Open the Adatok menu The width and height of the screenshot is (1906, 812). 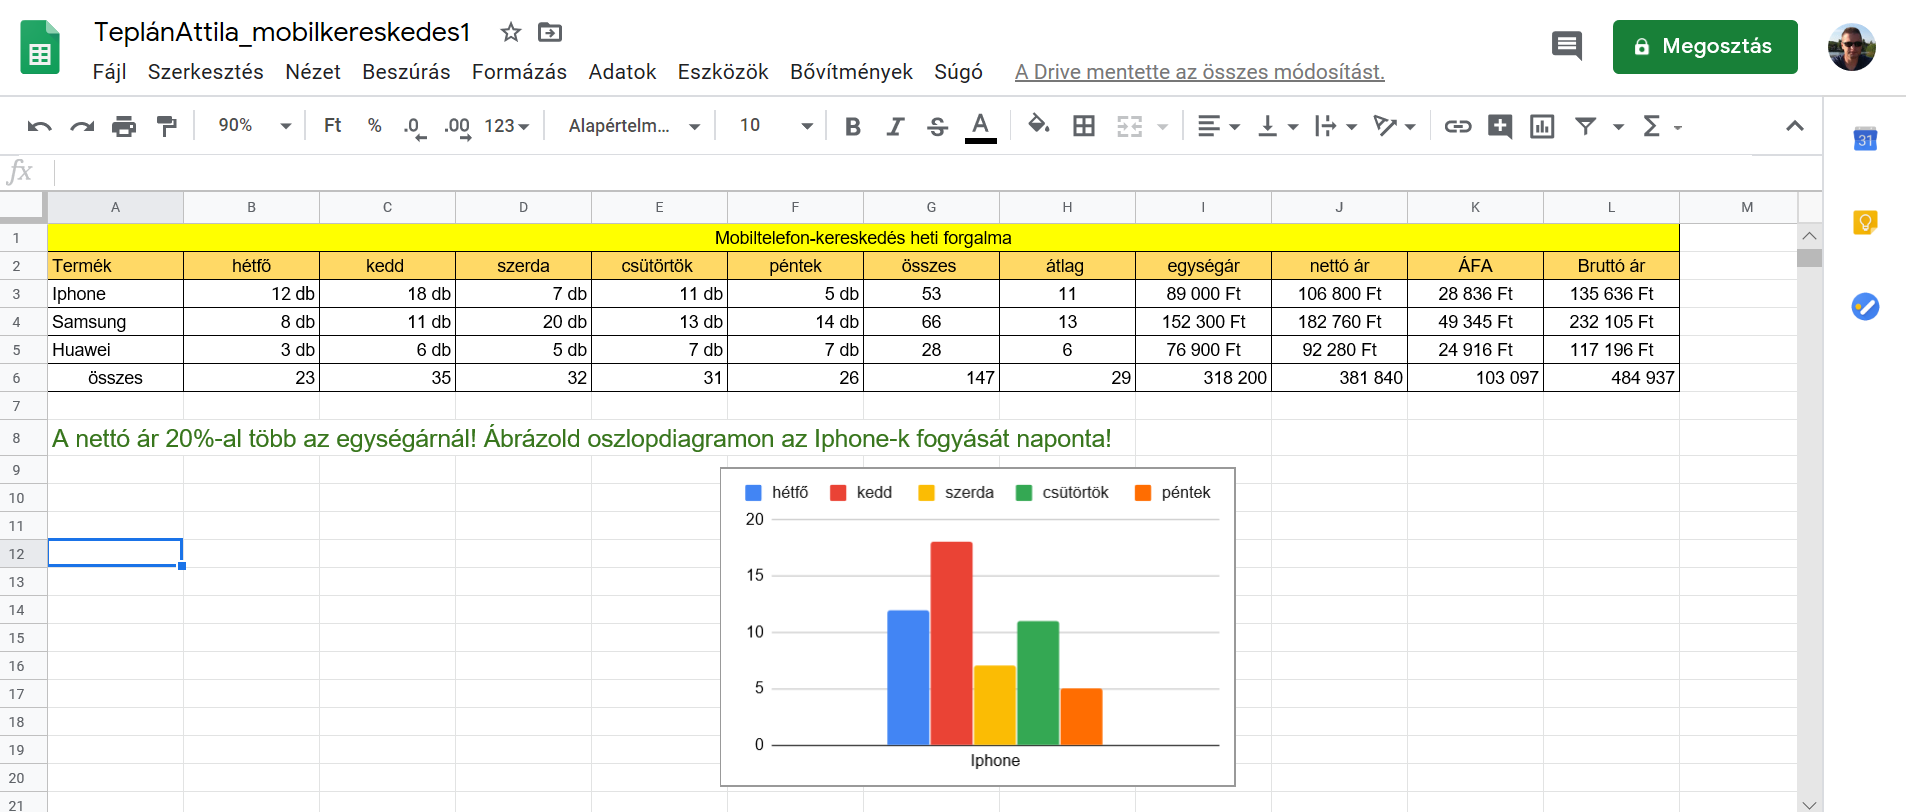pyautogui.click(x=622, y=72)
